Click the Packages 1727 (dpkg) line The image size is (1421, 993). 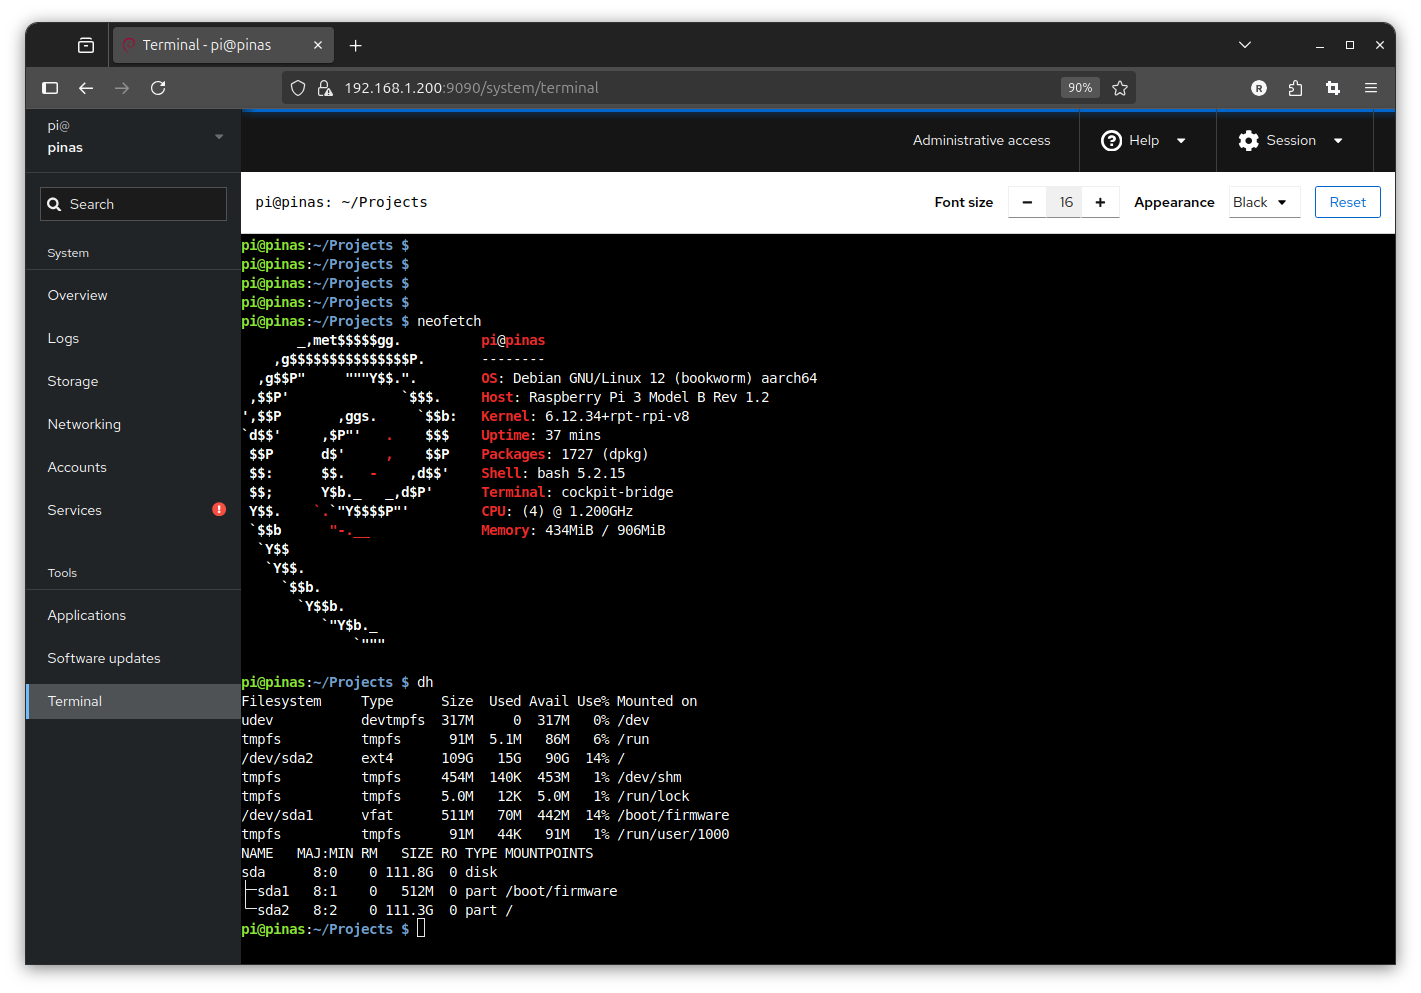[x=565, y=454]
